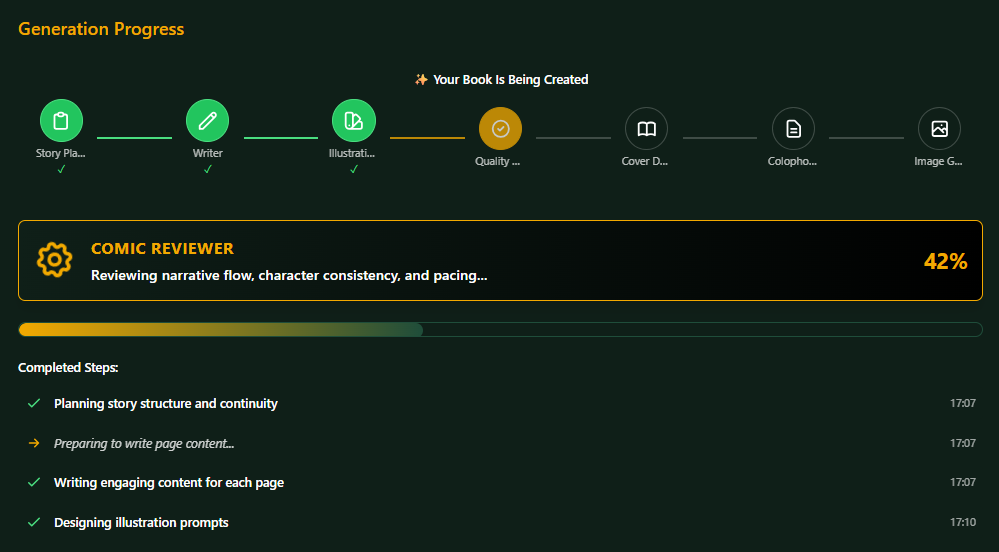Screen dimensions: 999x552
Task: Click checkmark beside Planning story structure
Action: coord(34,403)
